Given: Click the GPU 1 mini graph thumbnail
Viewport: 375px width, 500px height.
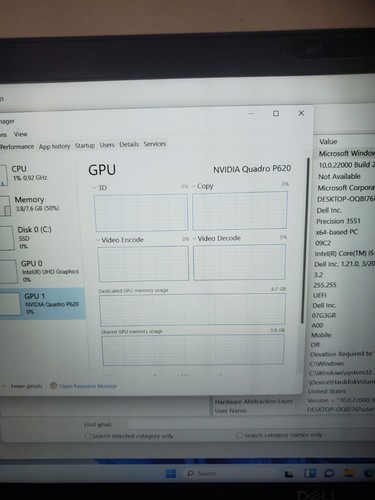Looking at the screenshot, I should click(x=10, y=304).
